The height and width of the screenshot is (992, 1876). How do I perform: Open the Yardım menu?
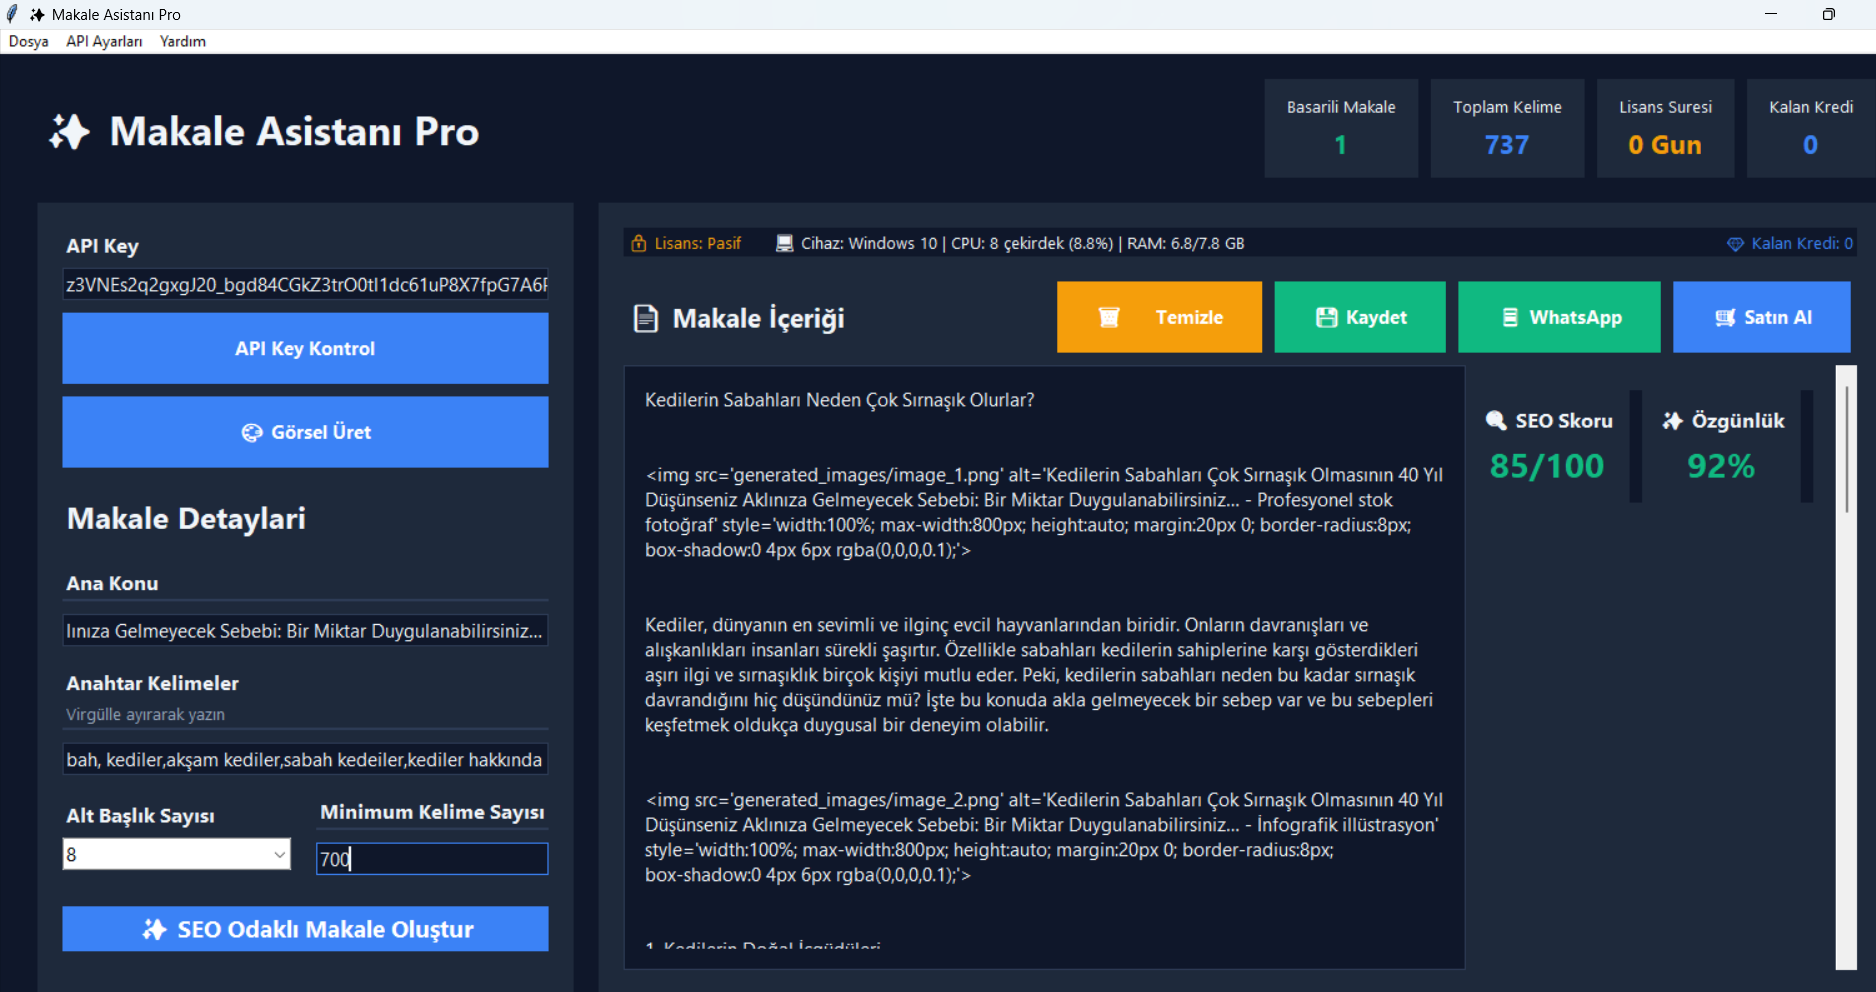[183, 41]
